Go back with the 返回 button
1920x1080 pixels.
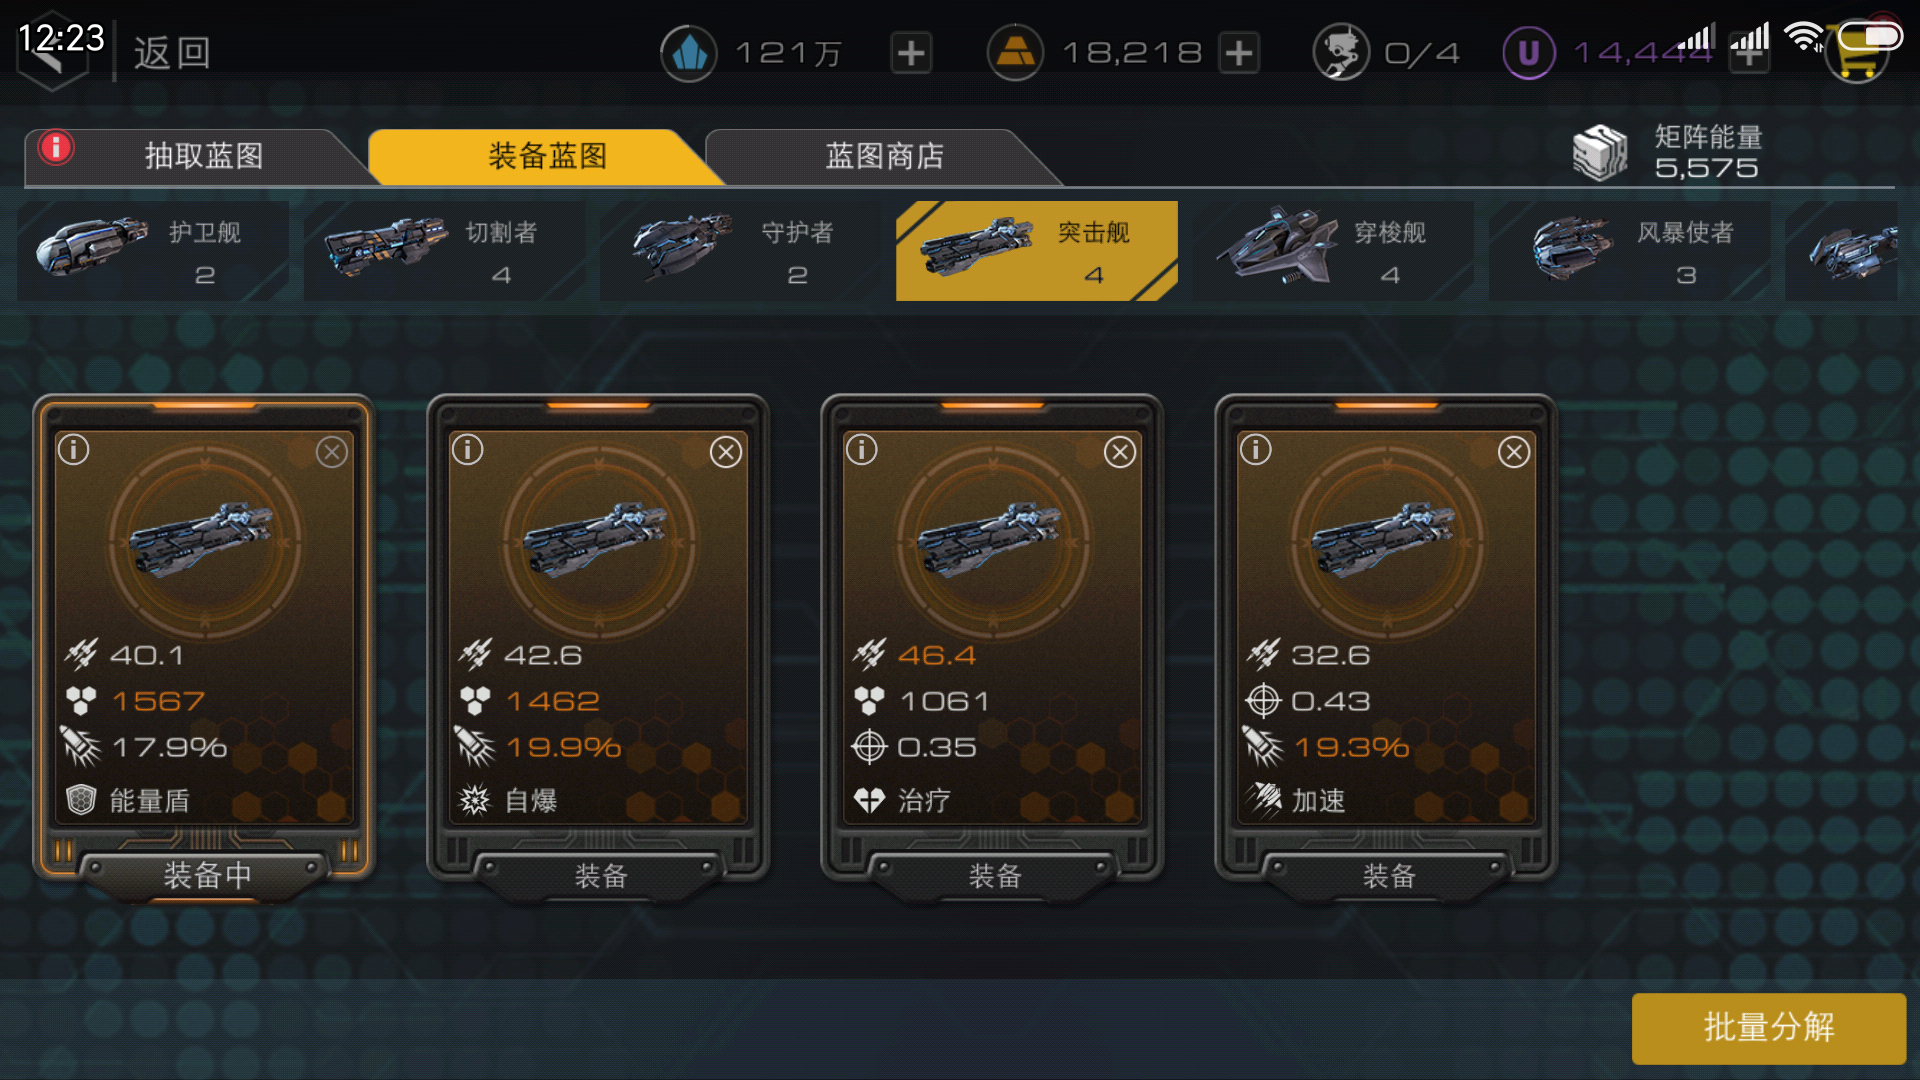(x=172, y=53)
